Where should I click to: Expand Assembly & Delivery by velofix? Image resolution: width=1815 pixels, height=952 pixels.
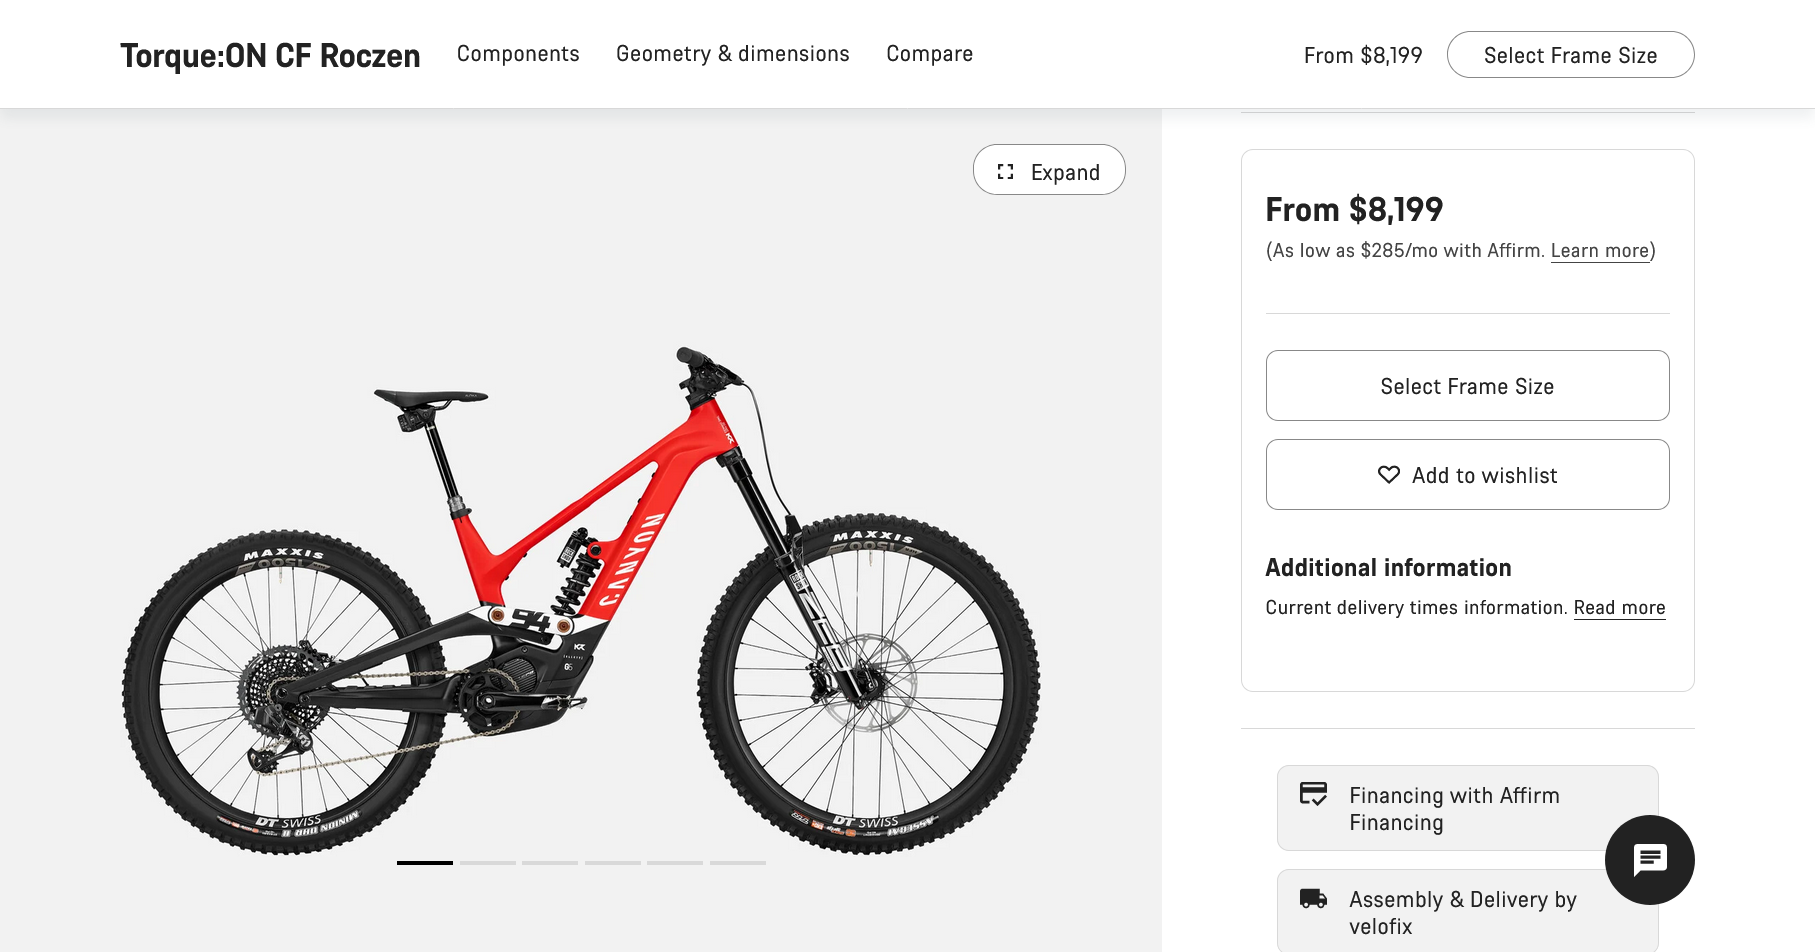tap(1467, 912)
